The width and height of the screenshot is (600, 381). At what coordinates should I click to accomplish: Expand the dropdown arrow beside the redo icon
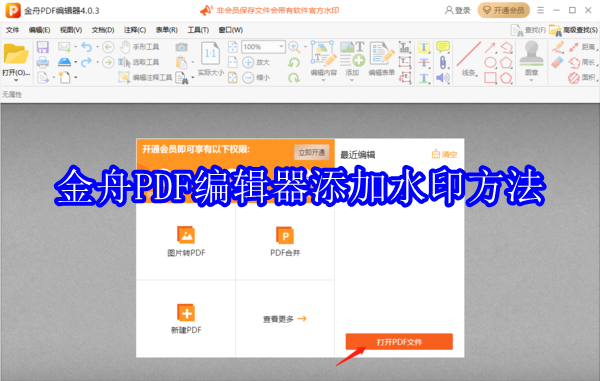click(97, 62)
